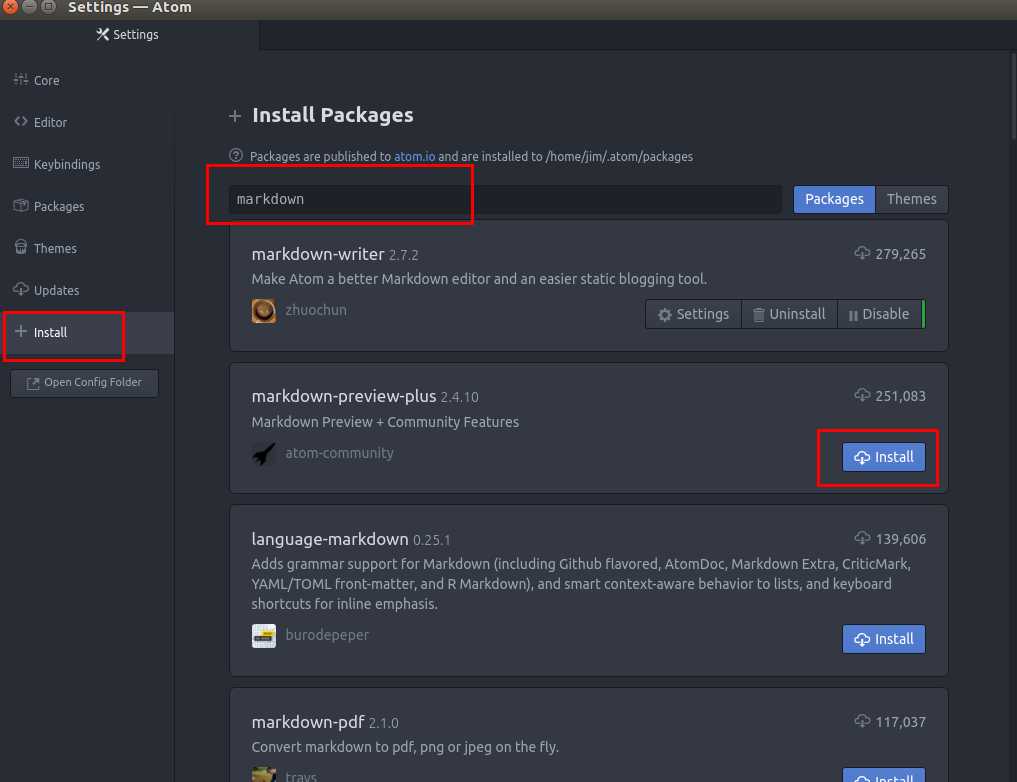Viewport: 1017px width, 782px height.
Task: Click the tools icon on Settings tab
Action: pos(102,34)
